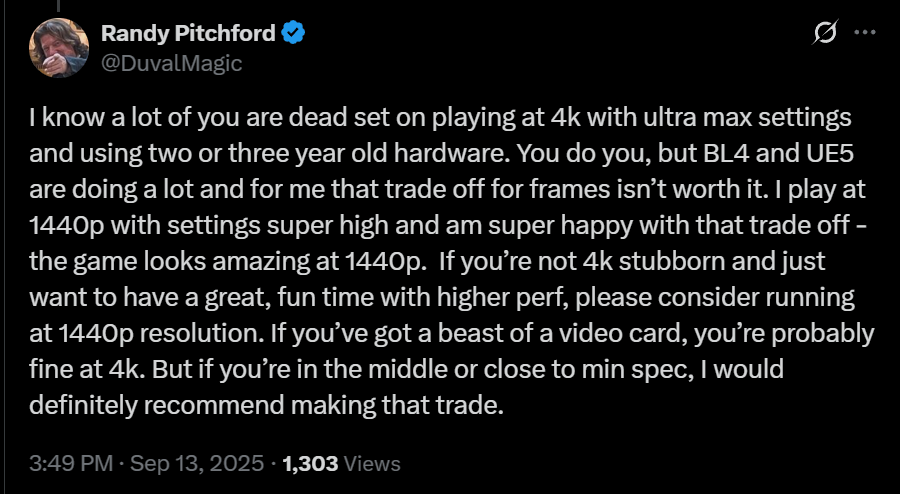Open the Randy Pitchford display name link
The height and width of the screenshot is (494, 900).
pyautogui.click(x=188, y=33)
